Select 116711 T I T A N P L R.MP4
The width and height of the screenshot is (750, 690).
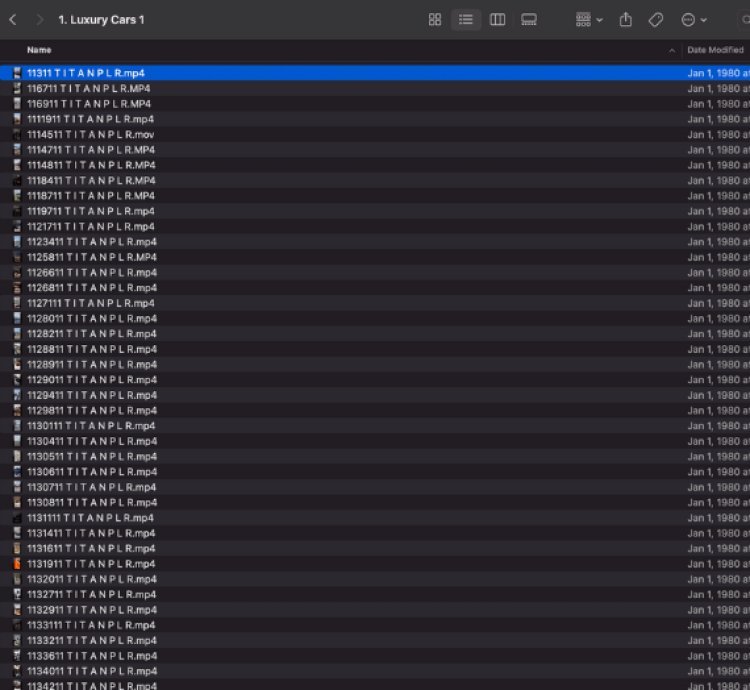tap(89, 88)
